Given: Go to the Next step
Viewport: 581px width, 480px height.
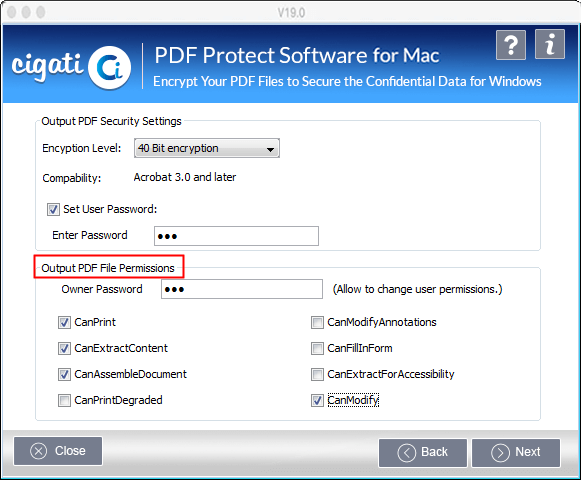Looking at the screenshot, I should pos(516,453).
